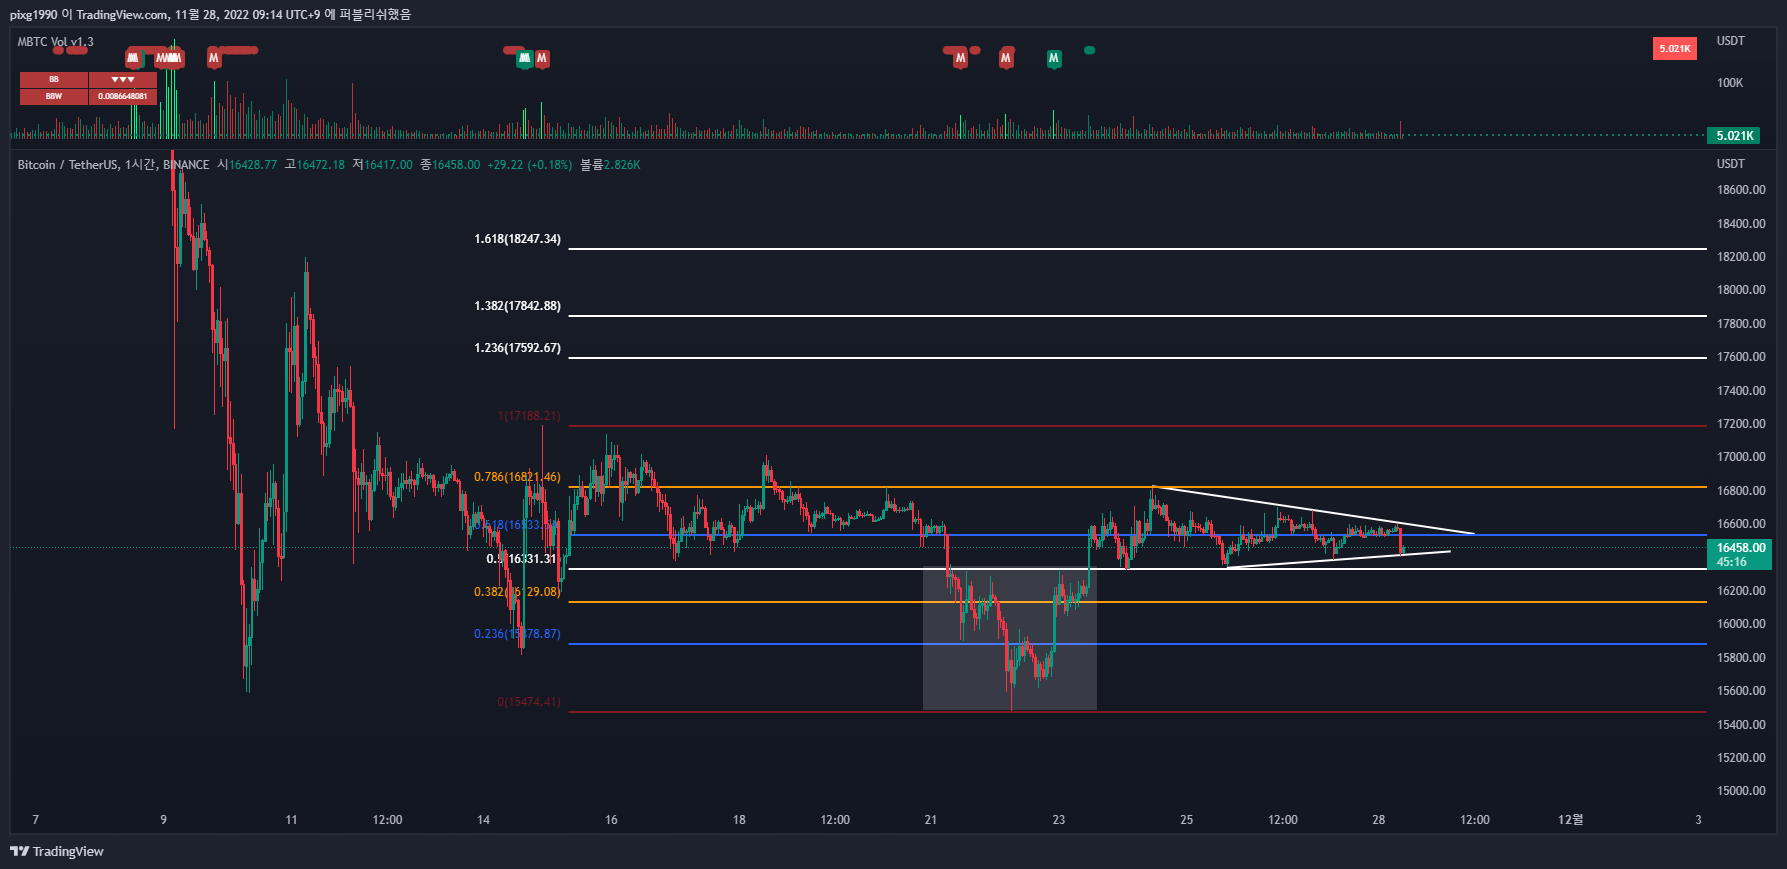Click the 18600.00 price axis label
Screen dimensions: 1787x869
pos(1741,190)
